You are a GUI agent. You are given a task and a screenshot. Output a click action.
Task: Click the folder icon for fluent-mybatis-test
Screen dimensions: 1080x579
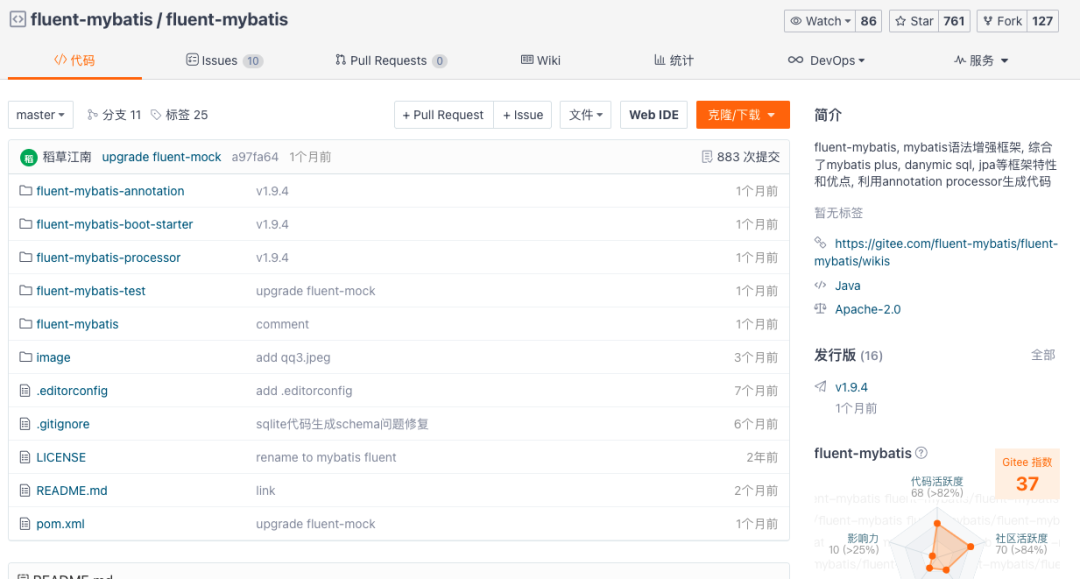point(25,291)
